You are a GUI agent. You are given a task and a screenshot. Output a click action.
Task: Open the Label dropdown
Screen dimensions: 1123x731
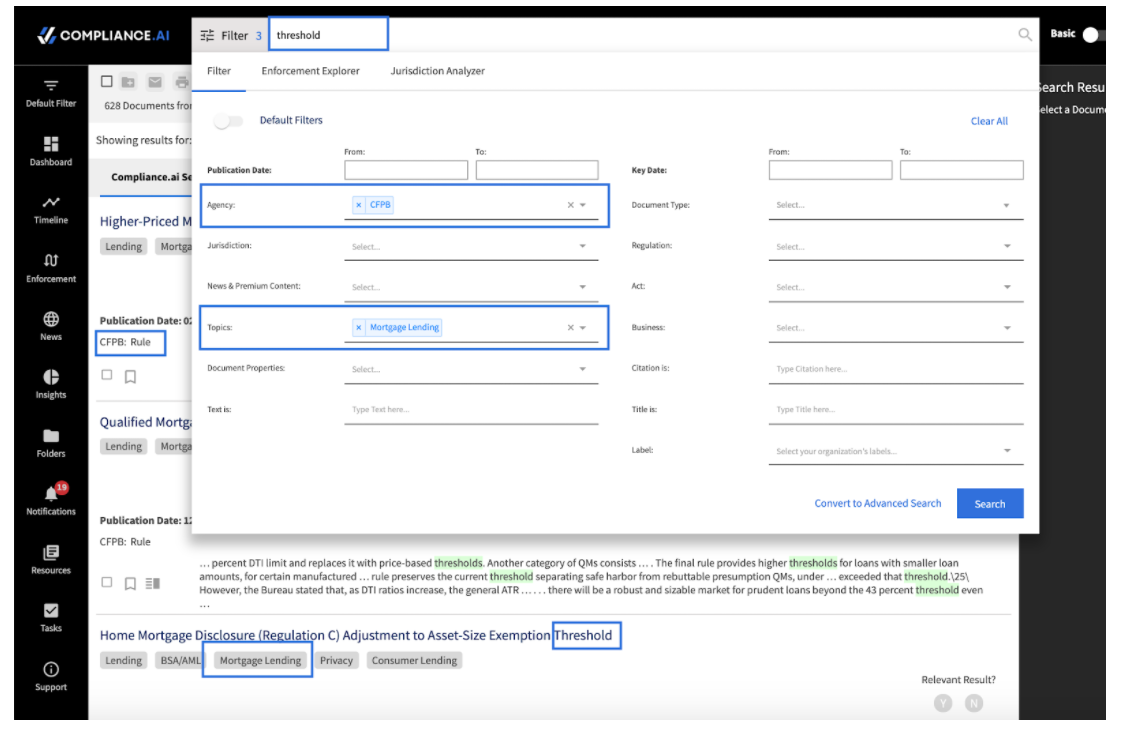click(x=896, y=451)
